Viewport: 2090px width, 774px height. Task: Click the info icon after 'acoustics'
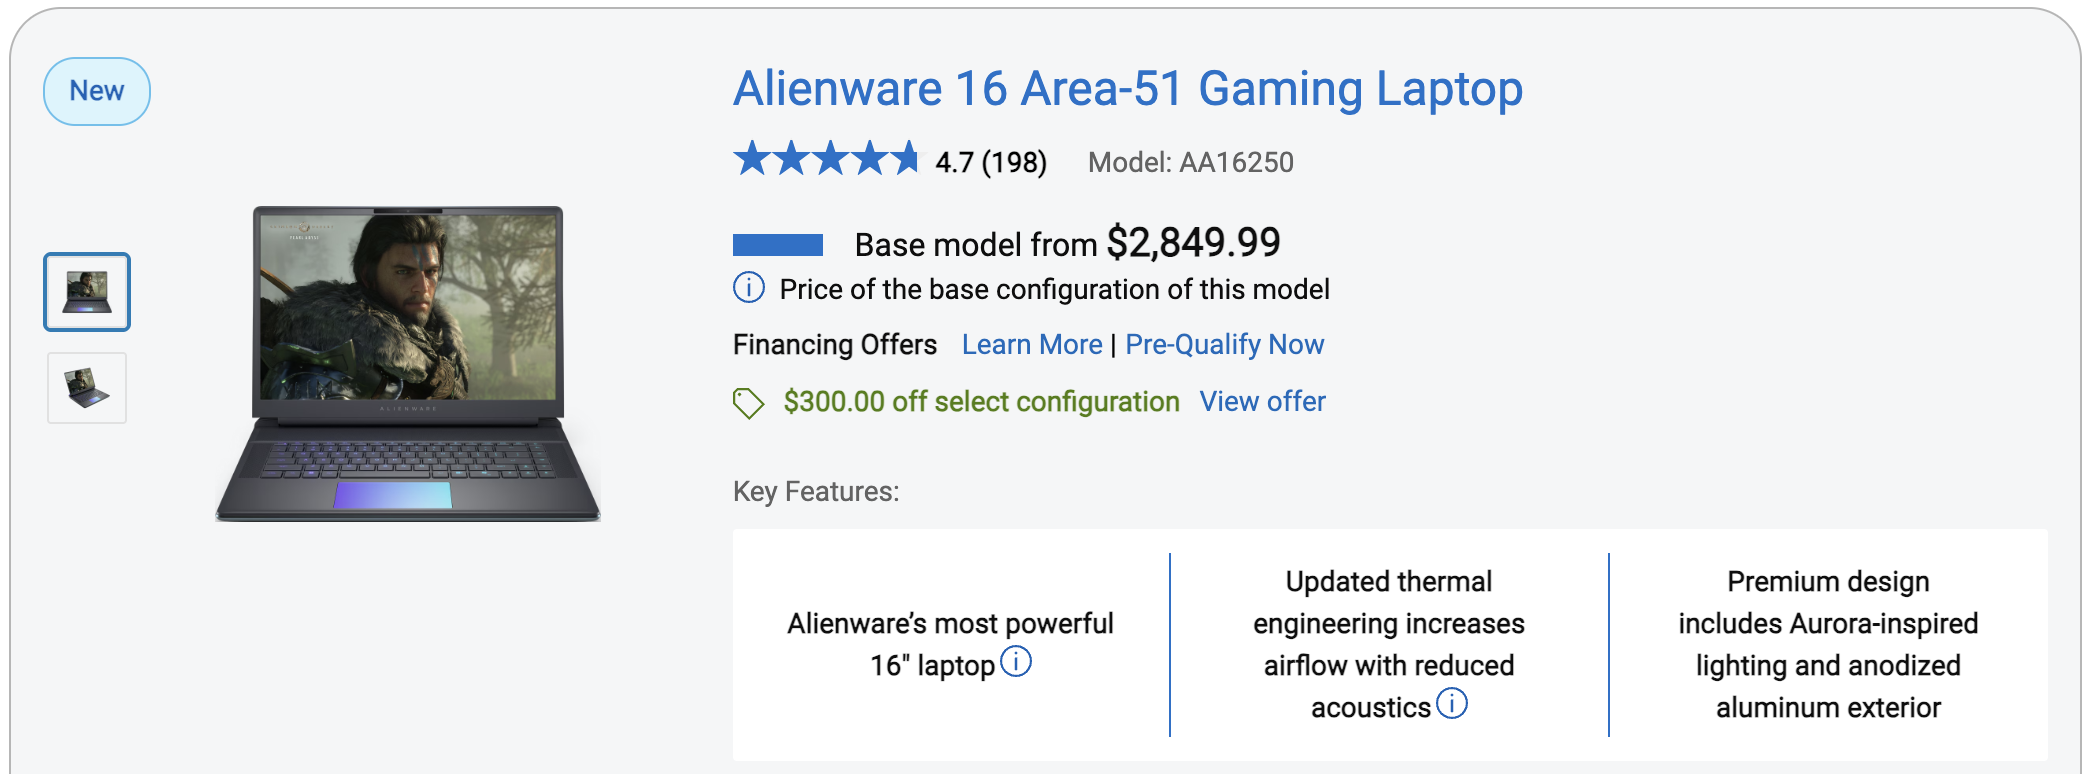coord(1452,704)
